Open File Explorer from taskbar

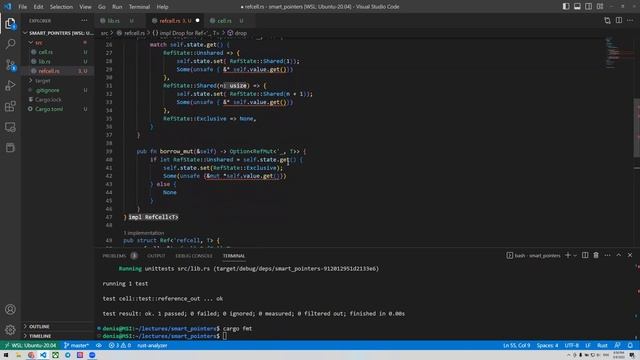click(x=18, y=355)
